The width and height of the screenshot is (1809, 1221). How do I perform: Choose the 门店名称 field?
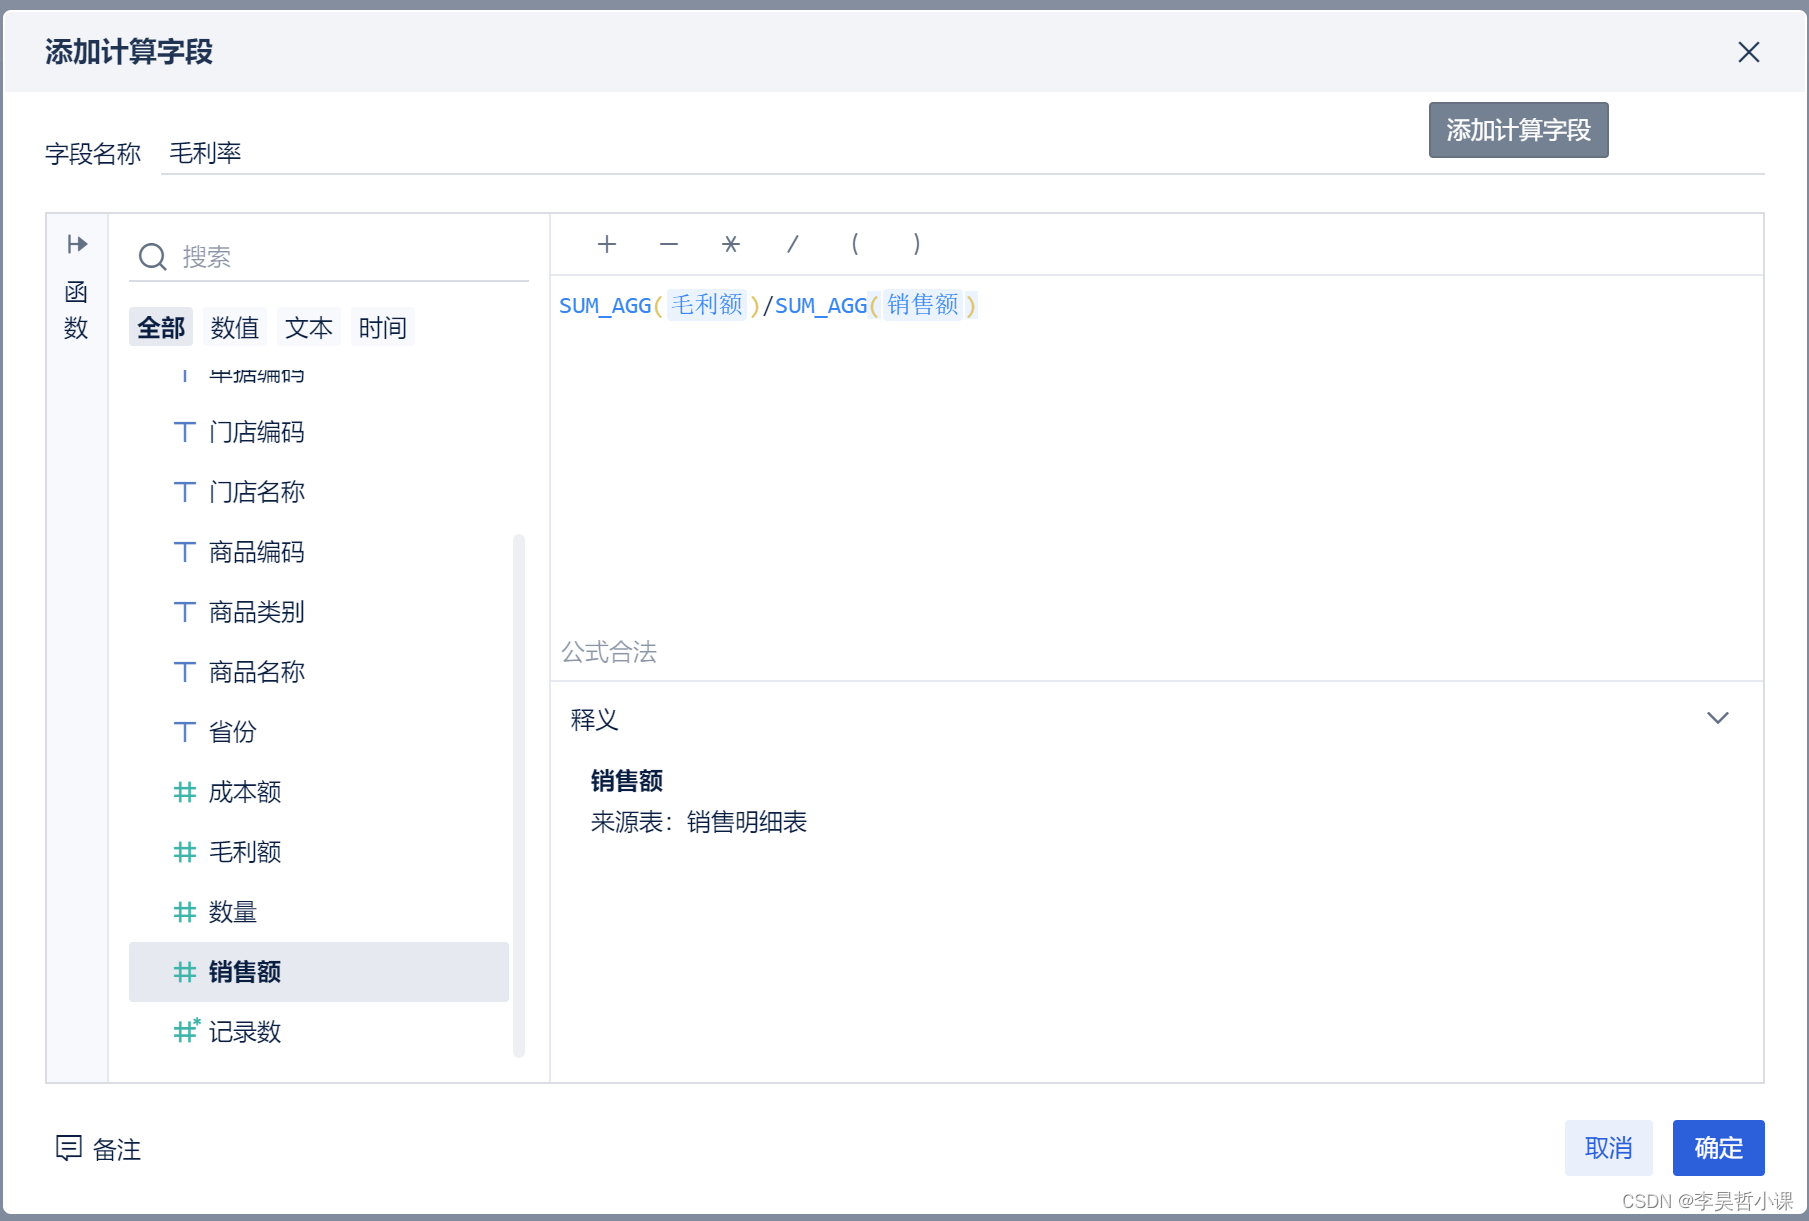point(319,492)
